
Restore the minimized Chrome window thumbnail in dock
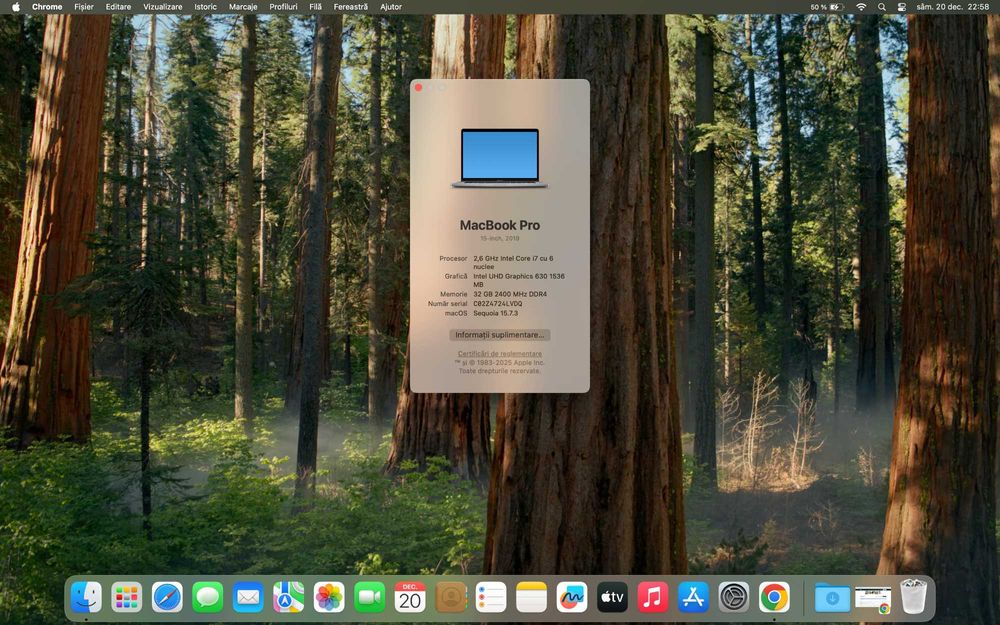pyautogui.click(x=873, y=599)
